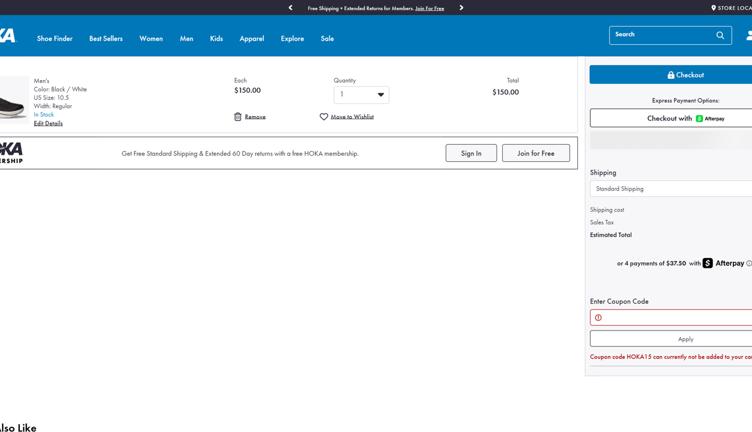
Task: Click the Express Payment Options label
Action: click(x=686, y=101)
